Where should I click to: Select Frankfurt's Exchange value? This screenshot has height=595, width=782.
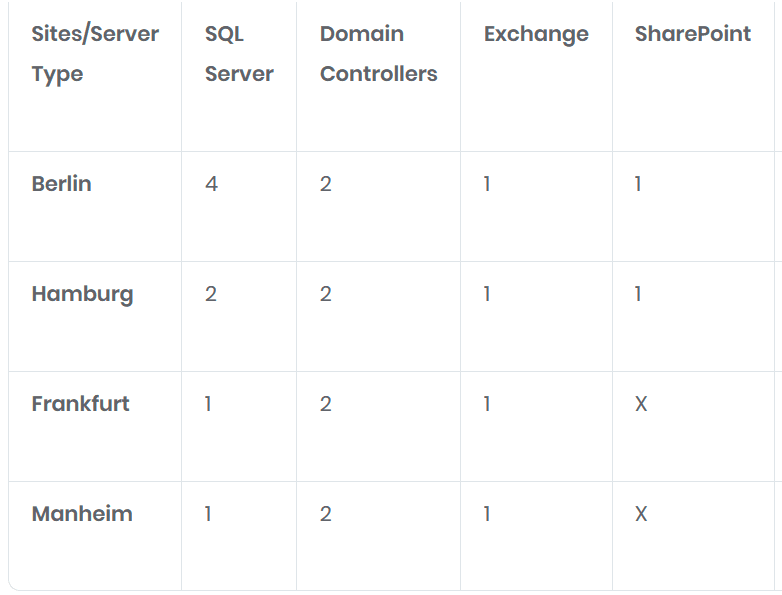[487, 404]
